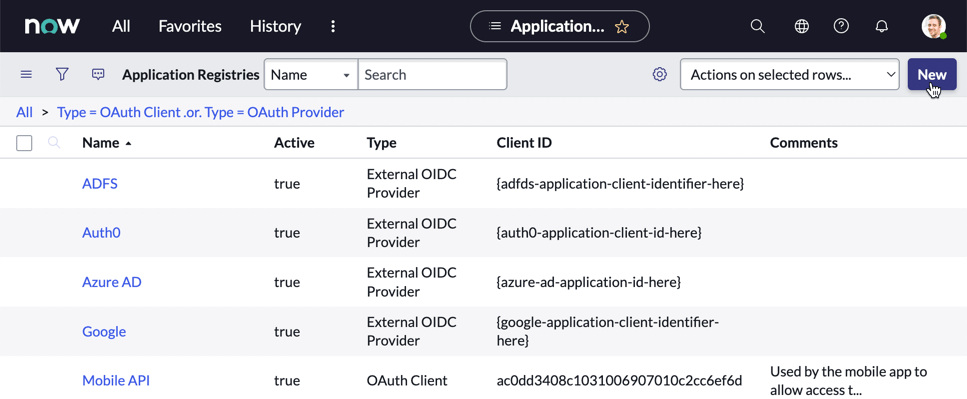
Task: Toggle the filter funnel icon
Action: click(62, 75)
